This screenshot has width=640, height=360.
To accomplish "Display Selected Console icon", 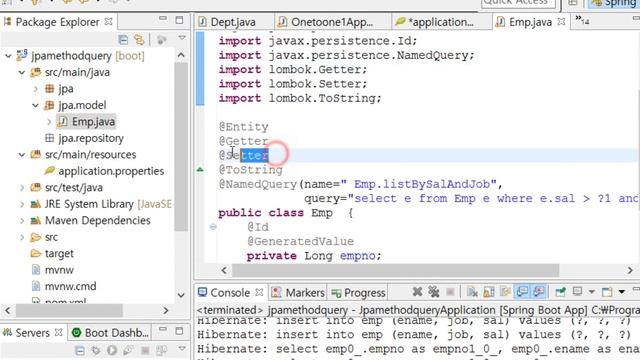I will pyautogui.click(x=577, y=291).
